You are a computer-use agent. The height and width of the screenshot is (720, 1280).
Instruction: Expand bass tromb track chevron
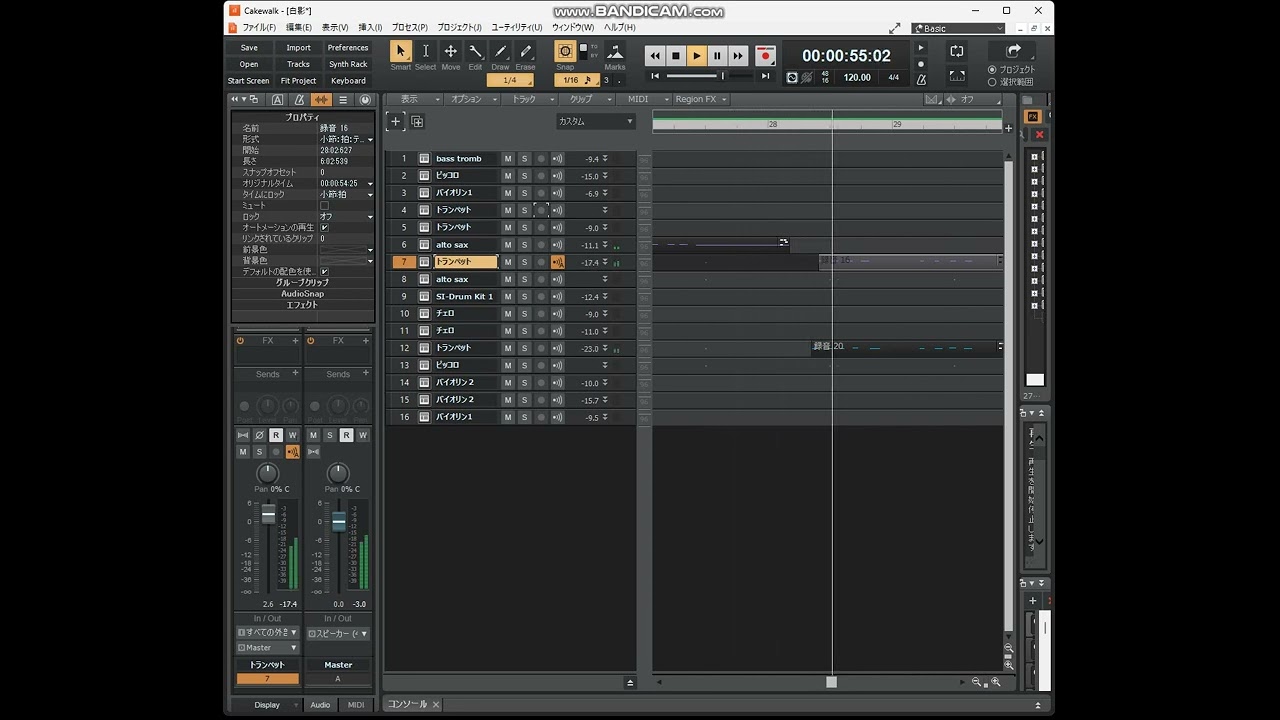point(604,159)
